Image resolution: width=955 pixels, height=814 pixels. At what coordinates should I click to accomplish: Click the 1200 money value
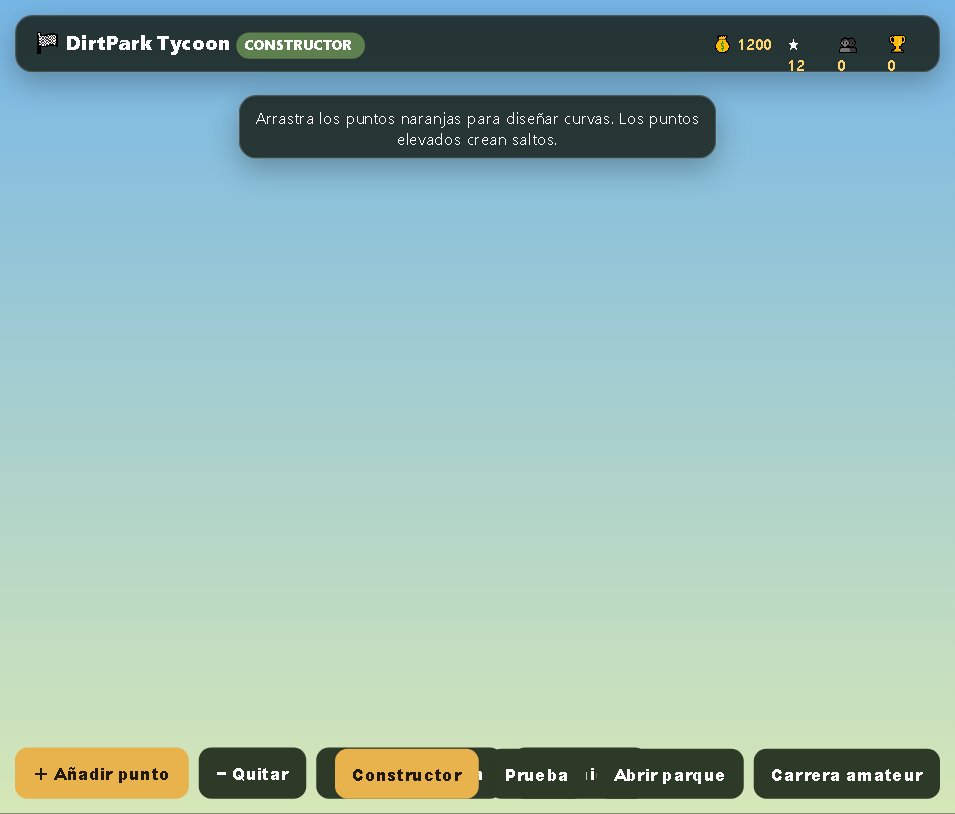tap(754, 44)
